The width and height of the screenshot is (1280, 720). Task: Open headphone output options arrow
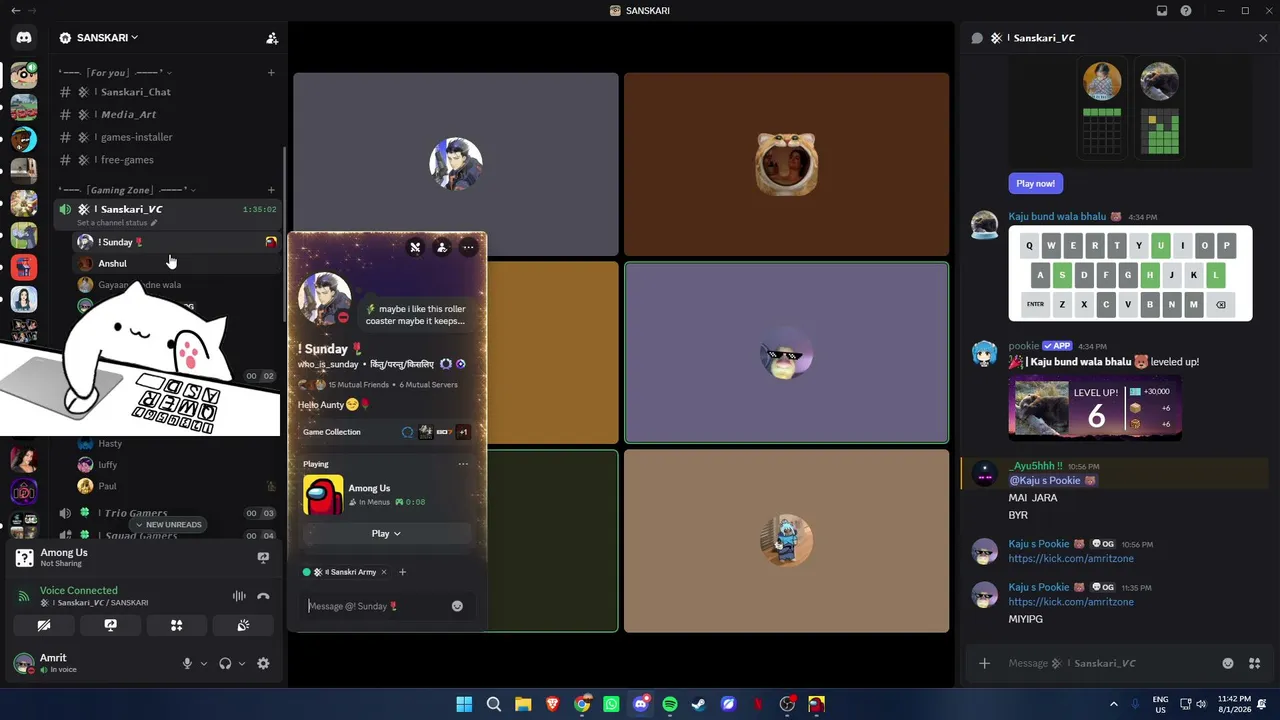point(242,663)
